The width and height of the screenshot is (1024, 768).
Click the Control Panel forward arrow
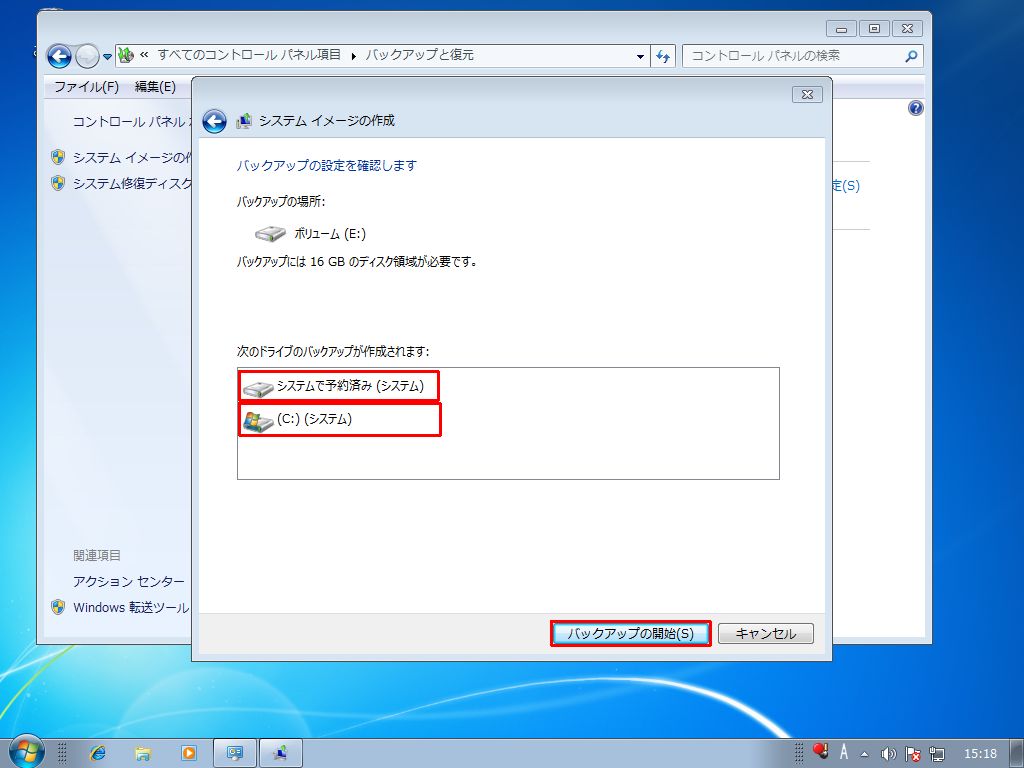click(87, 57)
